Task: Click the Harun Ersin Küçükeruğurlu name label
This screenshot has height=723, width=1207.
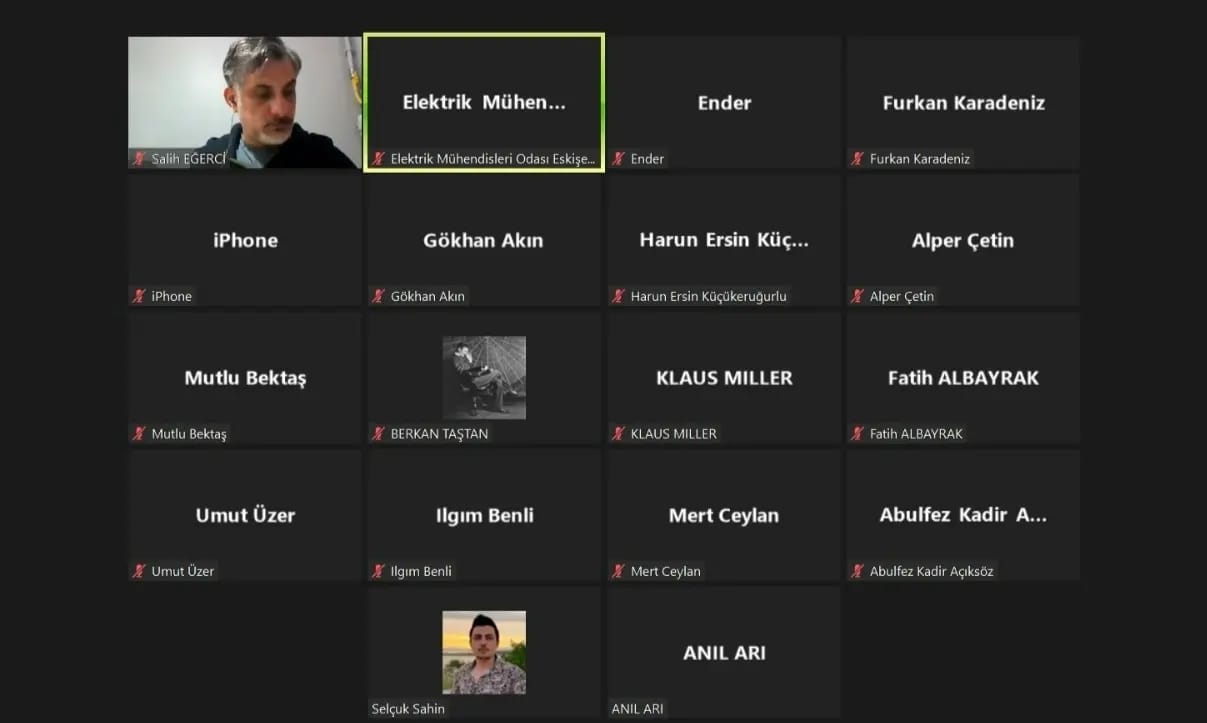Action: click(709, 296)
